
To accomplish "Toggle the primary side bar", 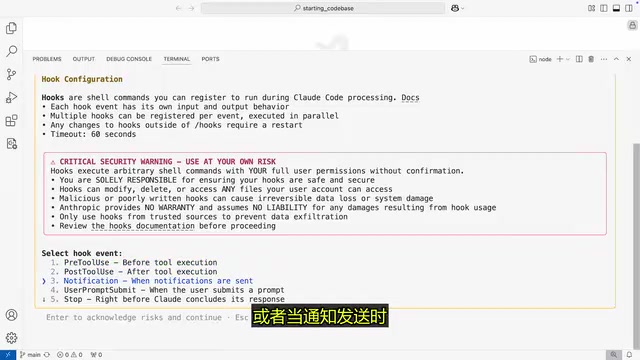I will tap(604, 8).
